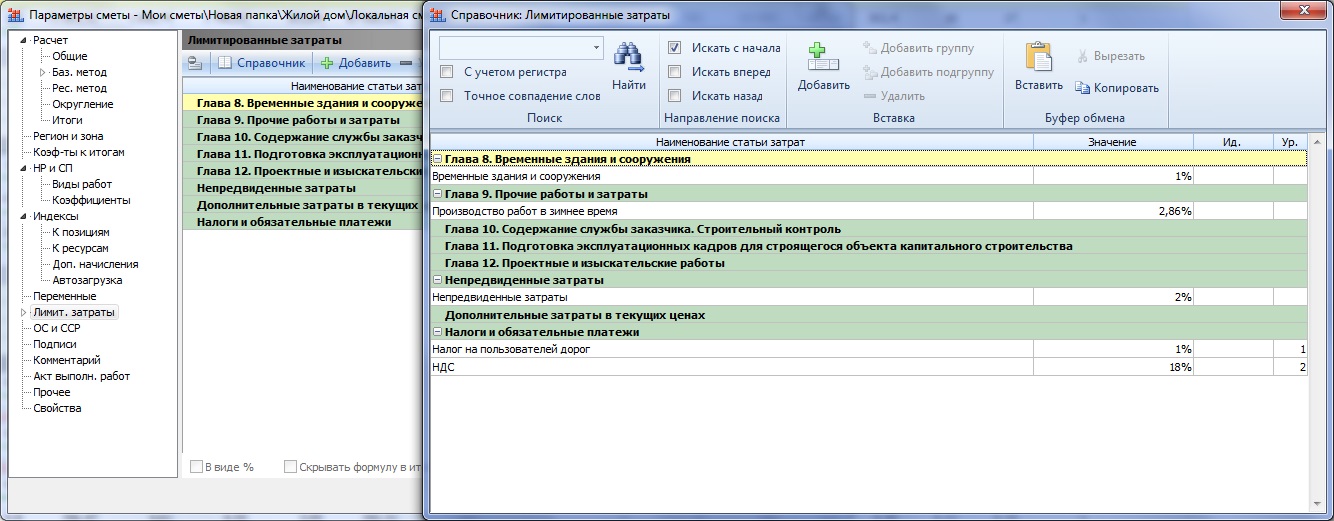Viewport: 1334px width, 521px height.
Task: Collapse the Глава 8 group in the reference table
Action: point(437,159)
